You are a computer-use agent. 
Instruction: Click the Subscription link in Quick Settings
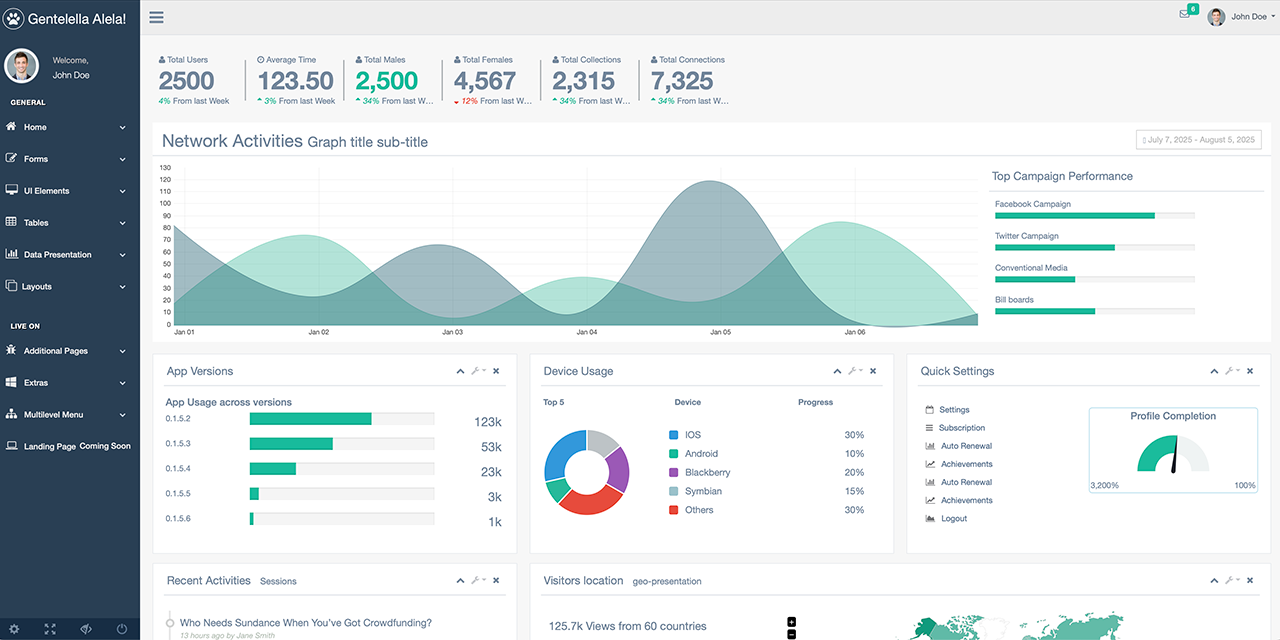click(961, 428)
